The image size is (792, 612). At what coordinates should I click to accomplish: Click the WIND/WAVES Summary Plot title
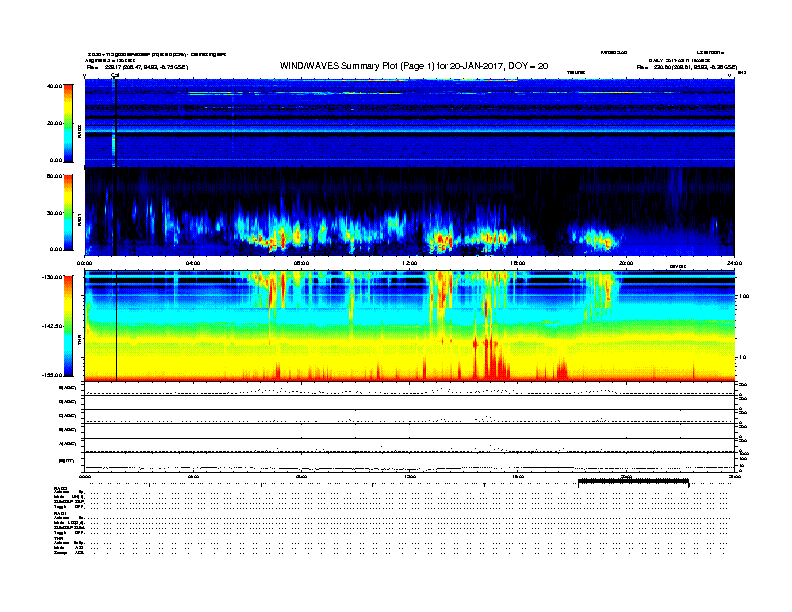tap(414, 66)
